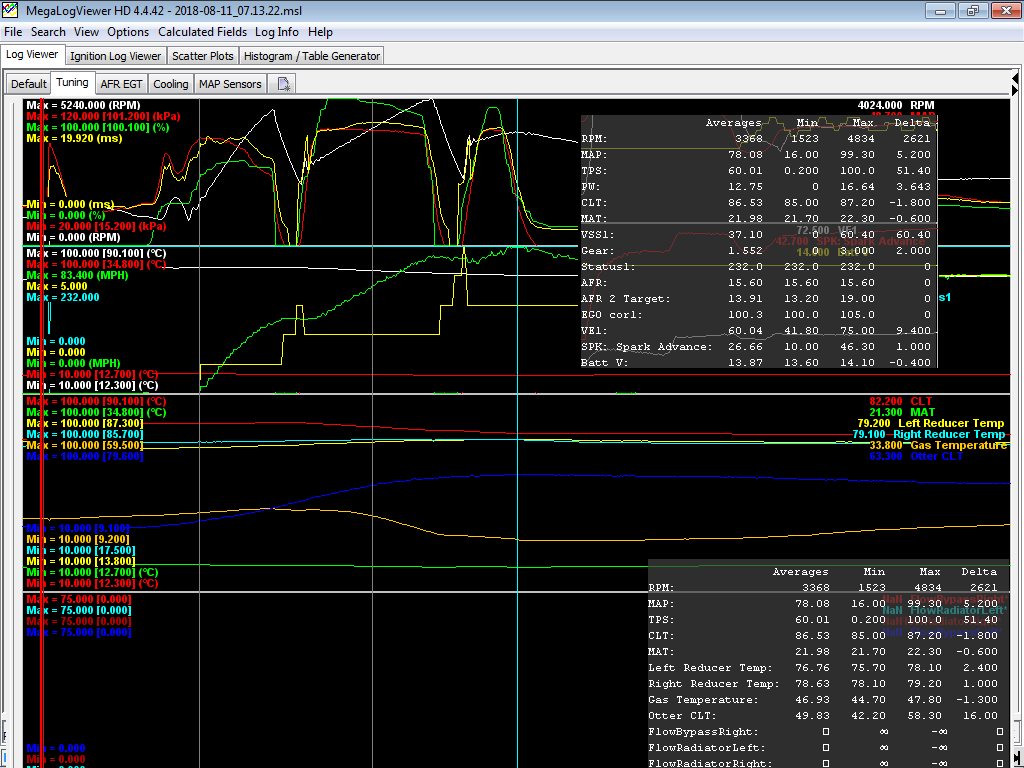Select the Cooling graph tab
1024x768 pixels.
pyautogui.click(x=170, y=84)
